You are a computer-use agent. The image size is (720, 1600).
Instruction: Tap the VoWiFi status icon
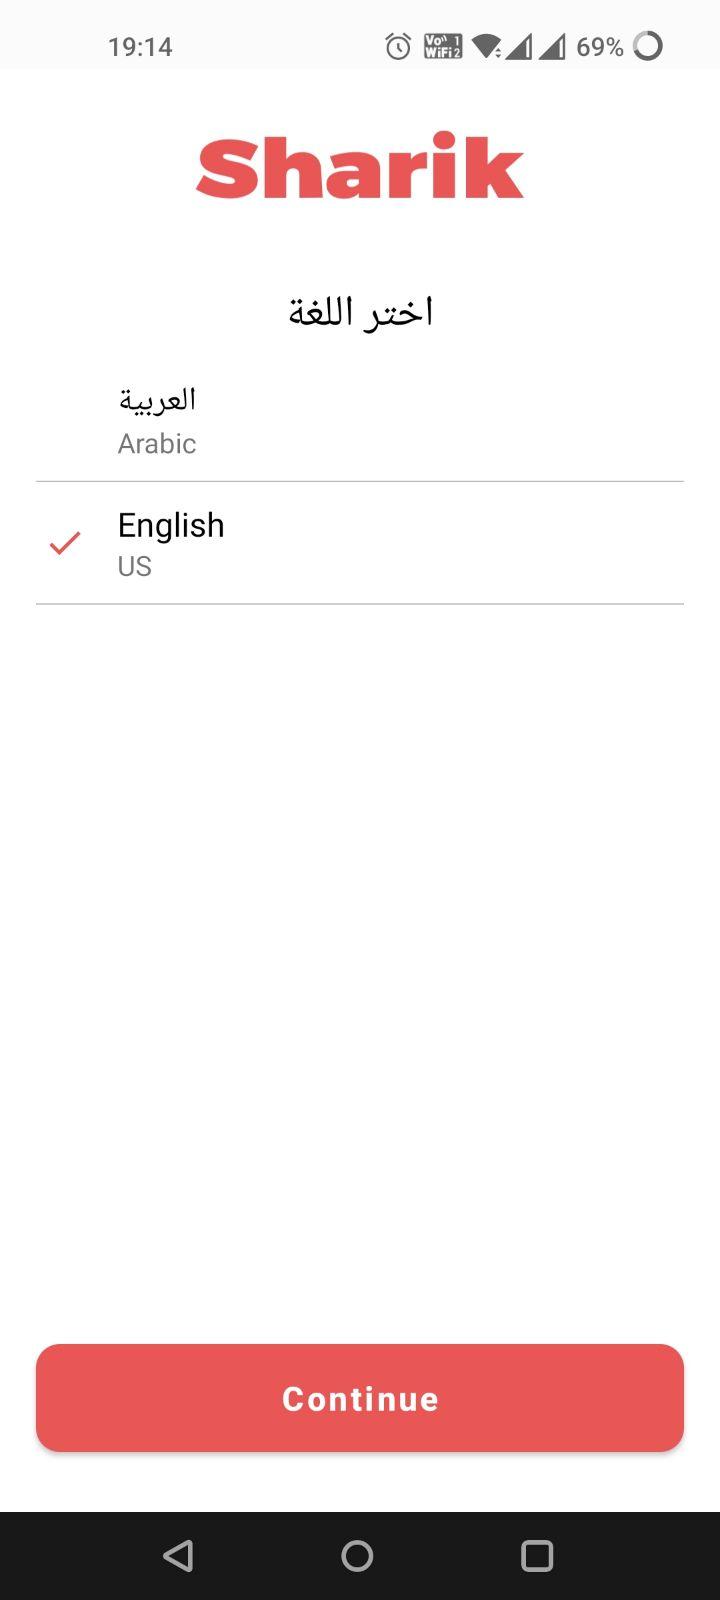point(443,46)
